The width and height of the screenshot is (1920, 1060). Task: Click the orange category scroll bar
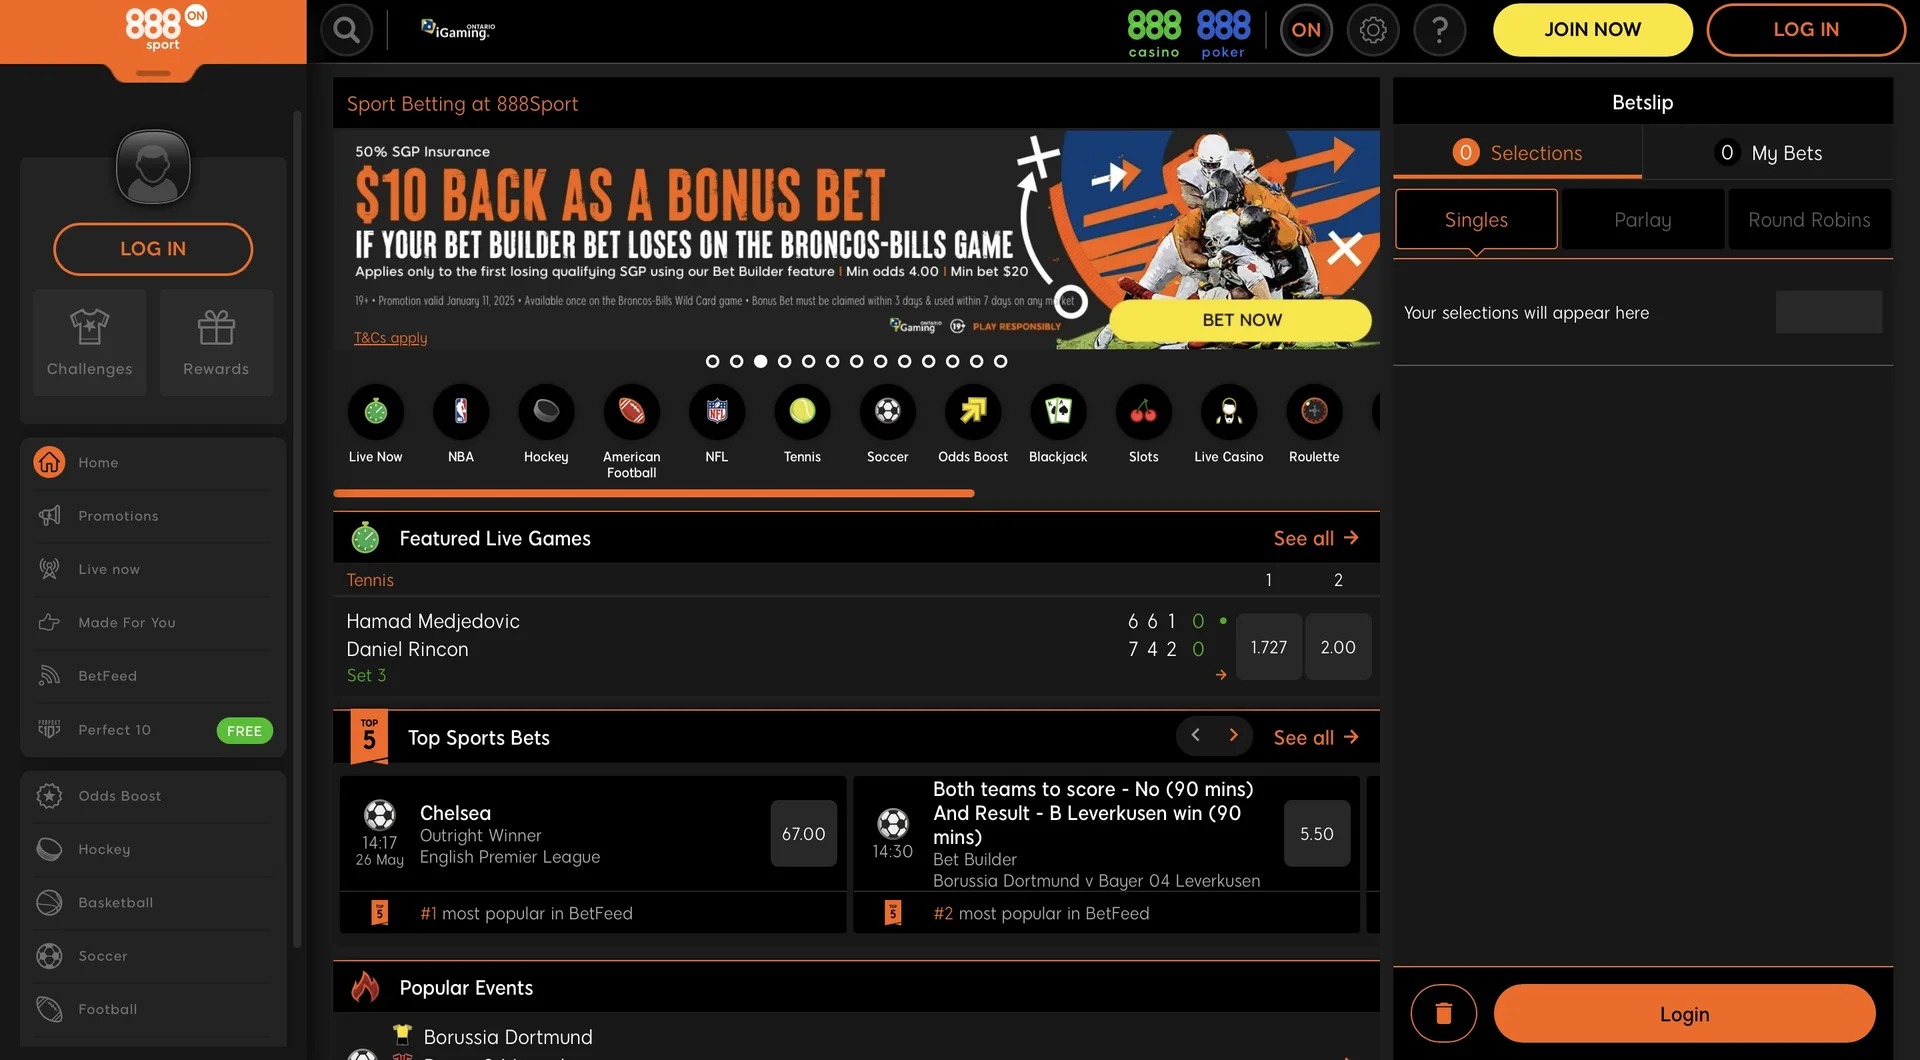653,493
